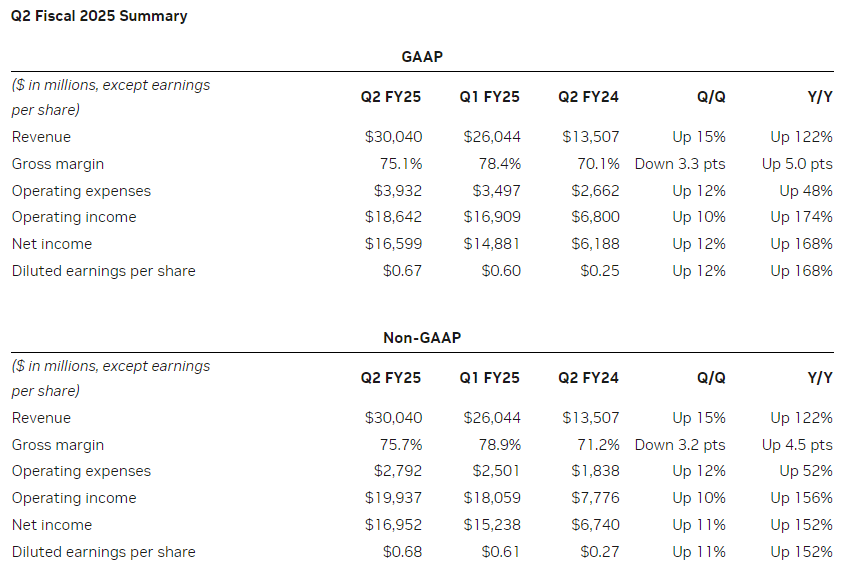Click GAAP gross margin 75.1% cell

pyautogui.click(x=401, y=164)
